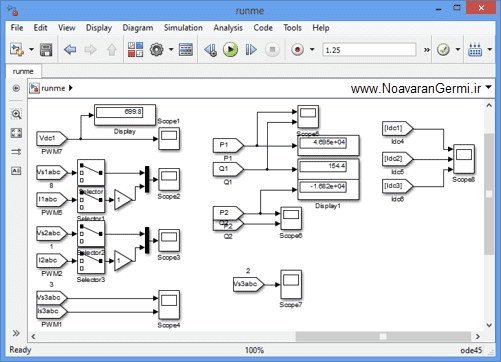Expand the palette chevrons at bottom left
This screenshot has height=362, width=501.
click(16, 333)
